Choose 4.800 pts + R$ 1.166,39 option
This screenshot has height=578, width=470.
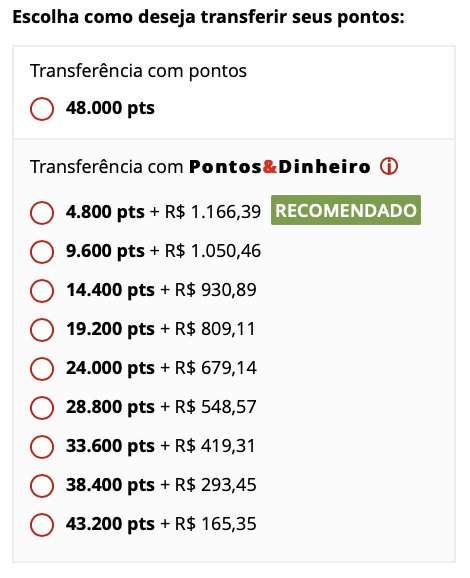42,213
